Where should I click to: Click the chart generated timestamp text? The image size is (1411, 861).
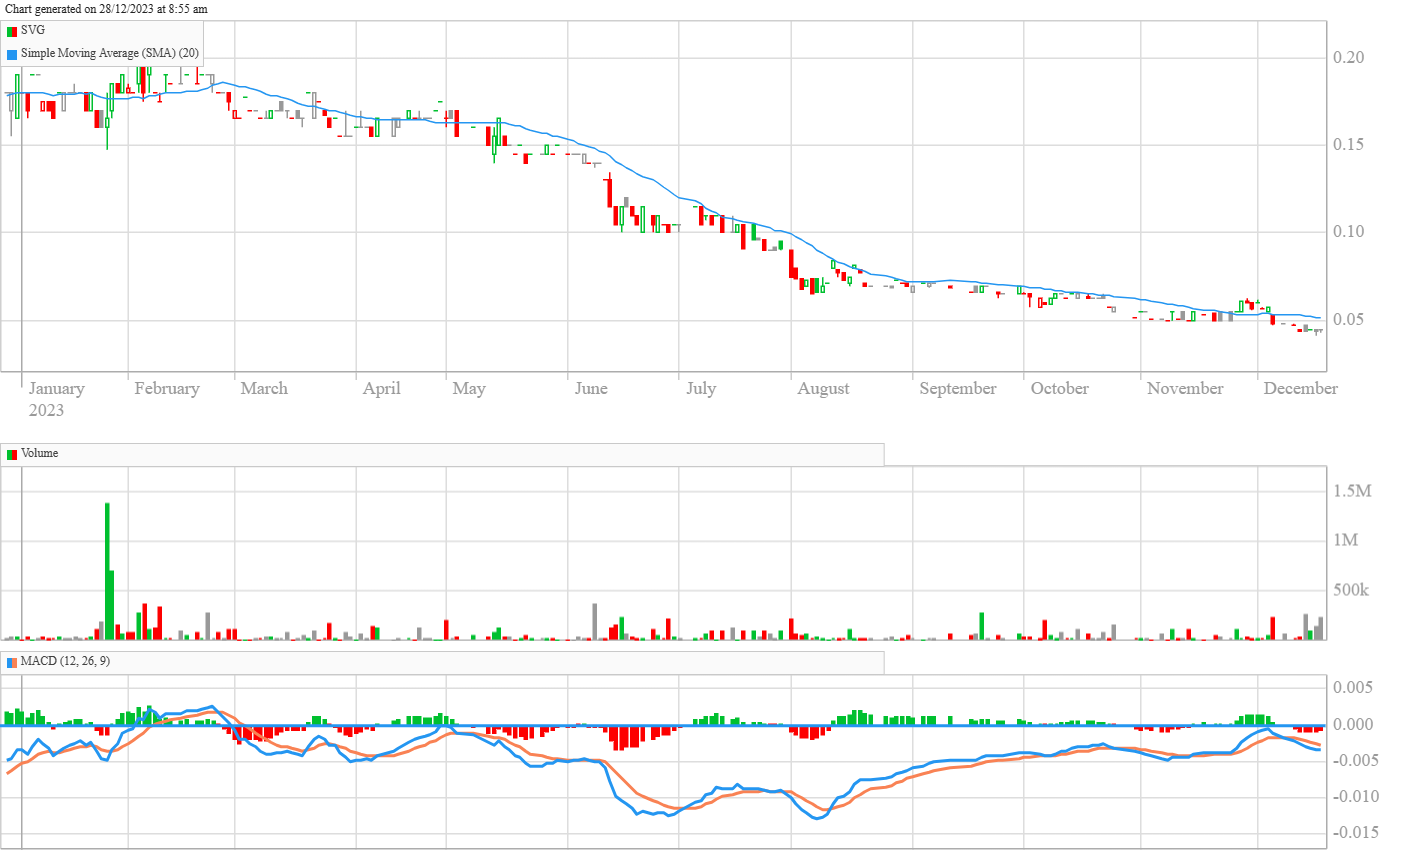click(x=106, y=9)
